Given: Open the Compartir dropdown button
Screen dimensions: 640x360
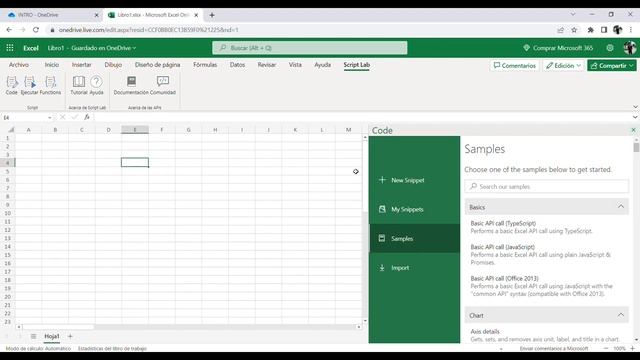Looking at the screenshot, I should point(611,65).
